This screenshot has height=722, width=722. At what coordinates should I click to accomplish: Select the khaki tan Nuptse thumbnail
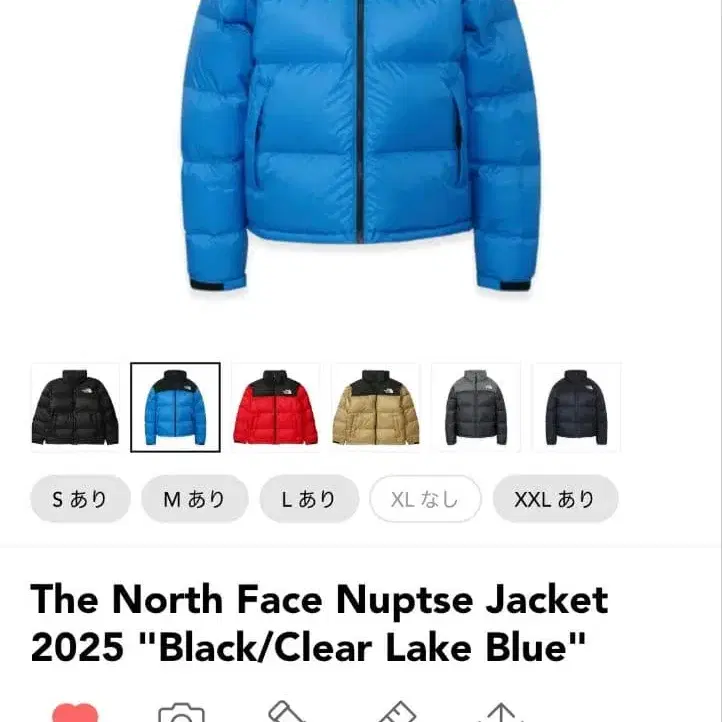tap(376, 408)
